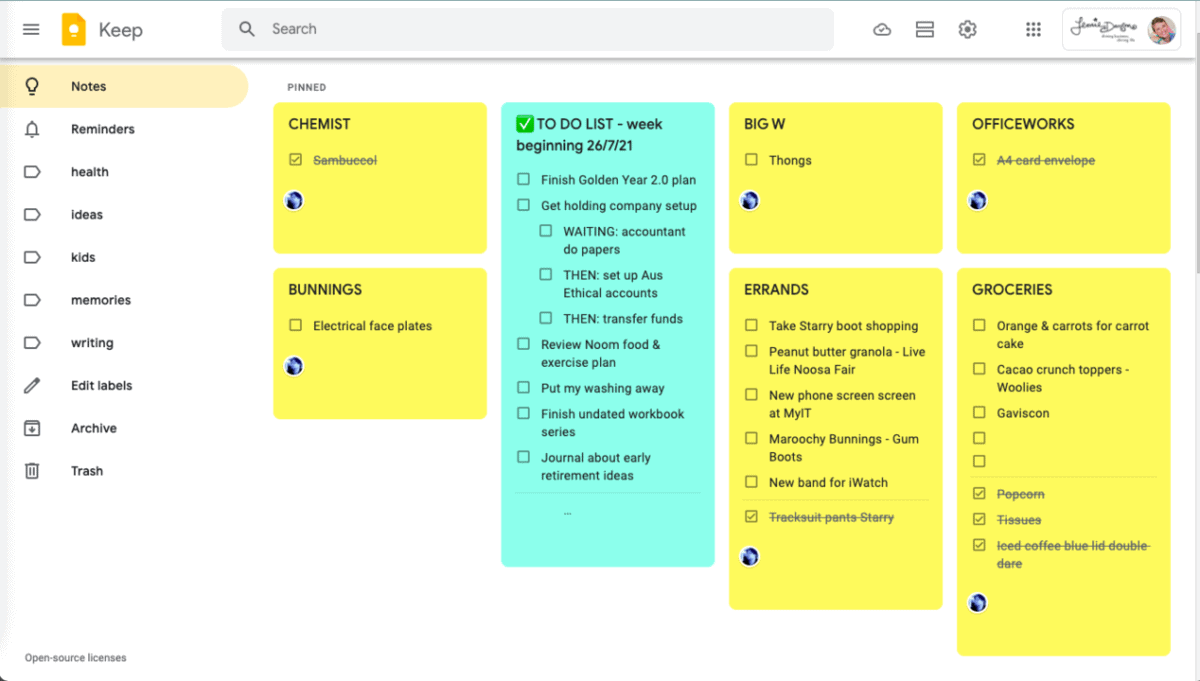Click the Keep app logo

72,29
